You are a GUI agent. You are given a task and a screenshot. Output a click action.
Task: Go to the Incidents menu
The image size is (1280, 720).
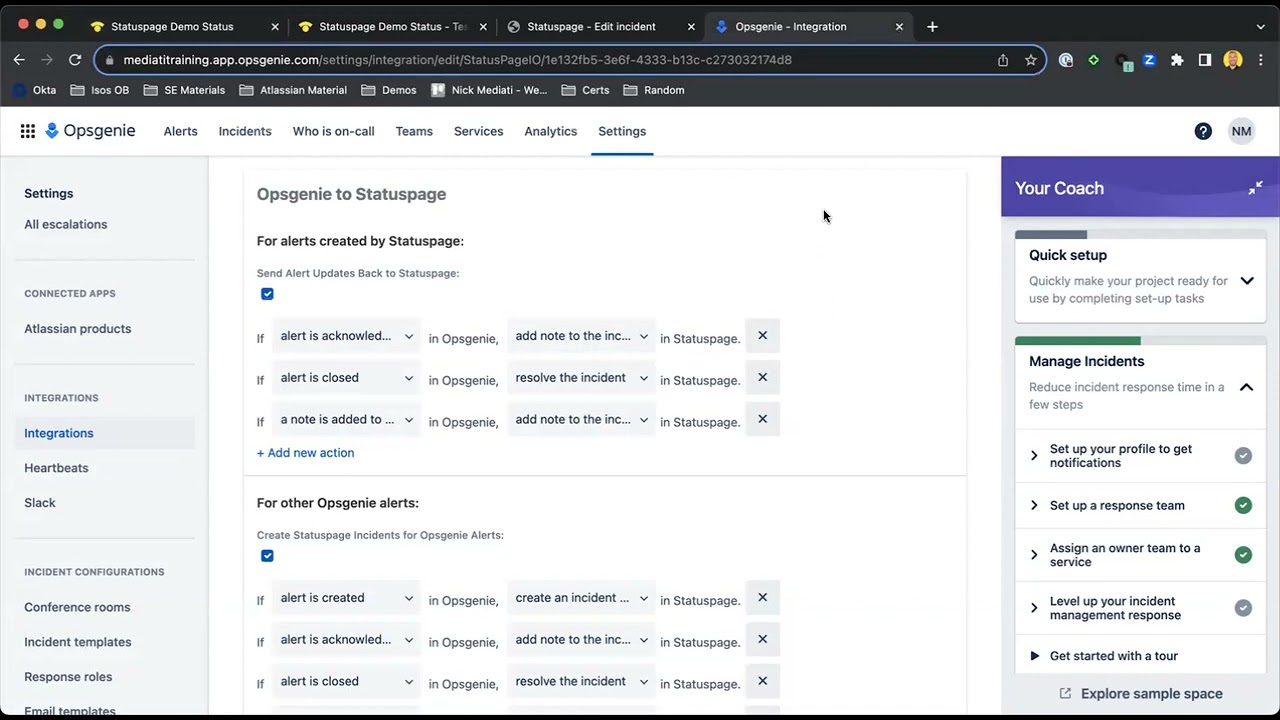pos(245,131)
